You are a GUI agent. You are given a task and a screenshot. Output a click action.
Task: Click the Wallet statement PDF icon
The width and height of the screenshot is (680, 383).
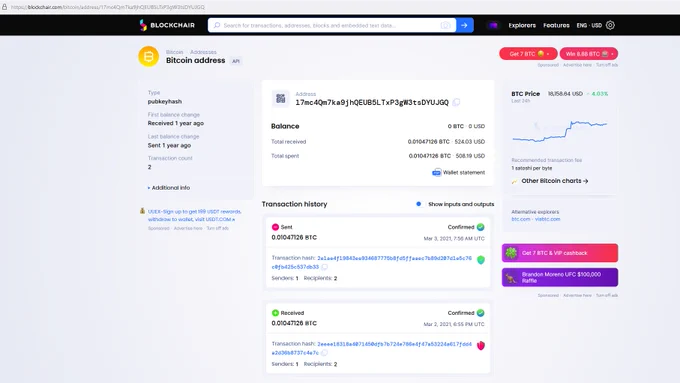pyautogui.click(x=436, y=173)
